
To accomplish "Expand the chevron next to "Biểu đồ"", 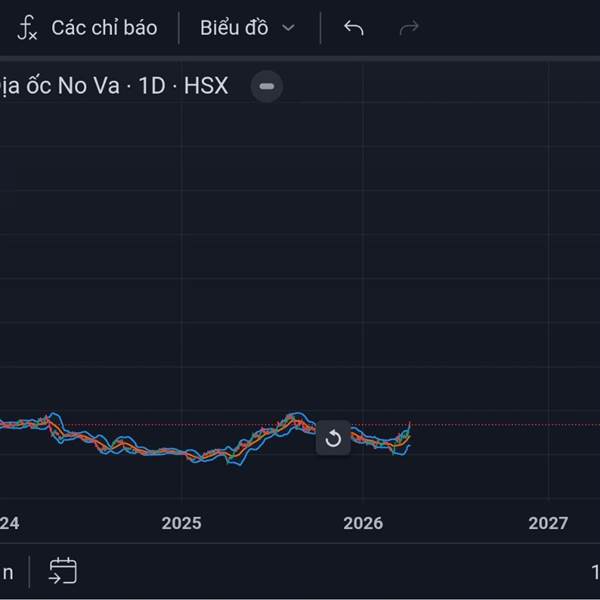I will (289, 28).
